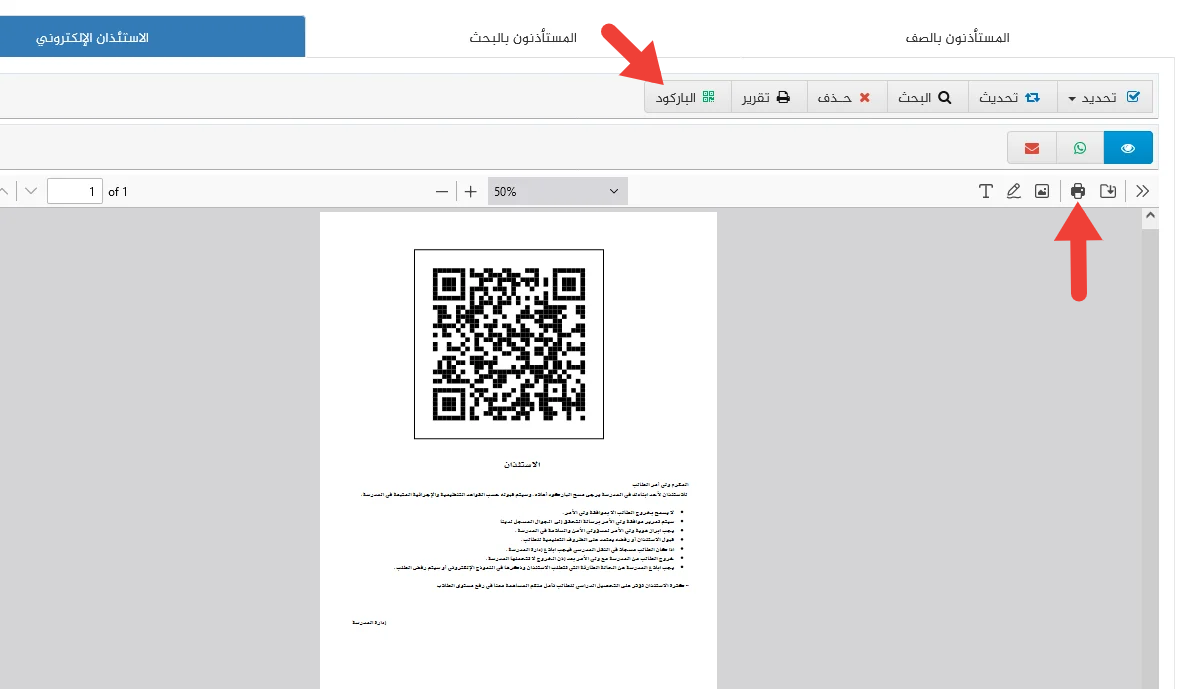
Task: Click the 'of 1' page count text
Action: [x=118, y=192]
